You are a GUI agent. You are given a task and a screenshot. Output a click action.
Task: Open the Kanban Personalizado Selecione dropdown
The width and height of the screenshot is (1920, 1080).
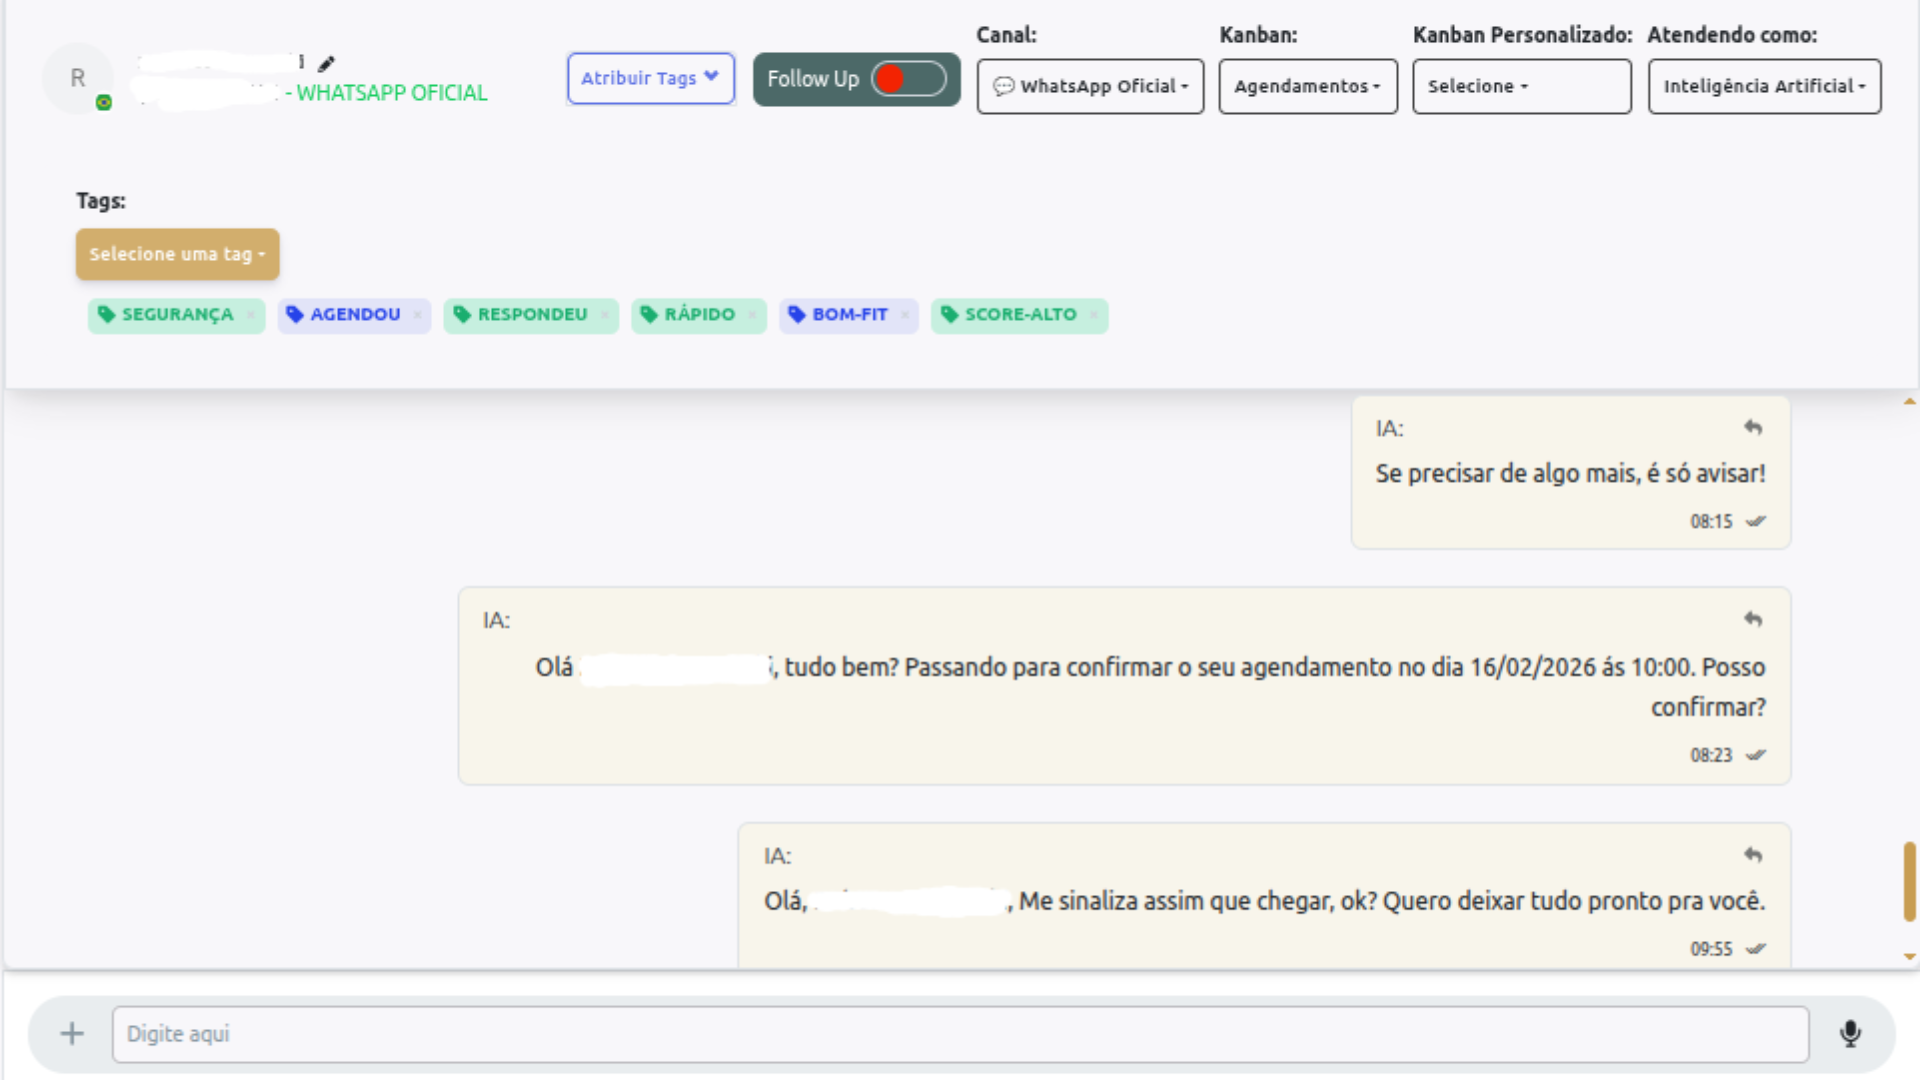[1521, 87]
